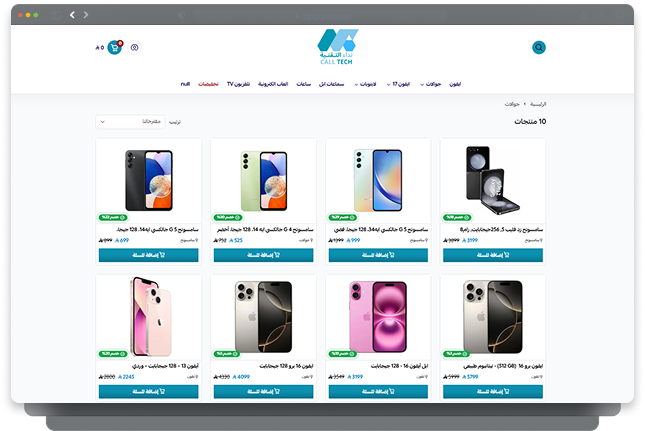Expand the ايفون 17 menu dropdown

[398, 84]
